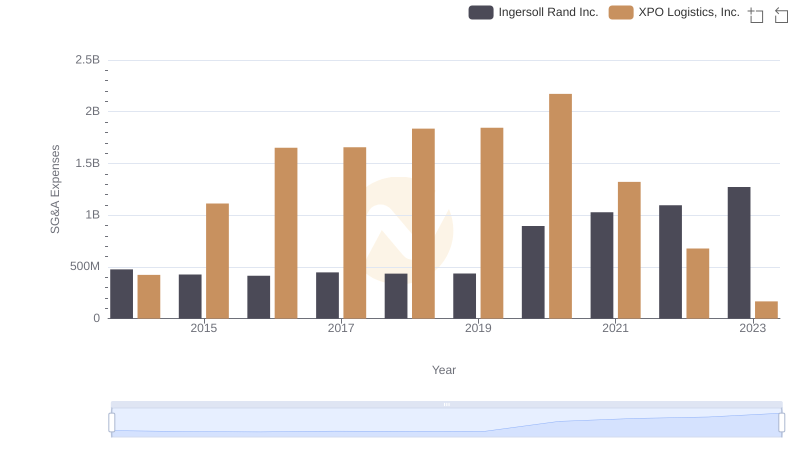800x461 pixels.
Task: Click the Ingersoll Rand bar for 2021
Action: (602, 265)
